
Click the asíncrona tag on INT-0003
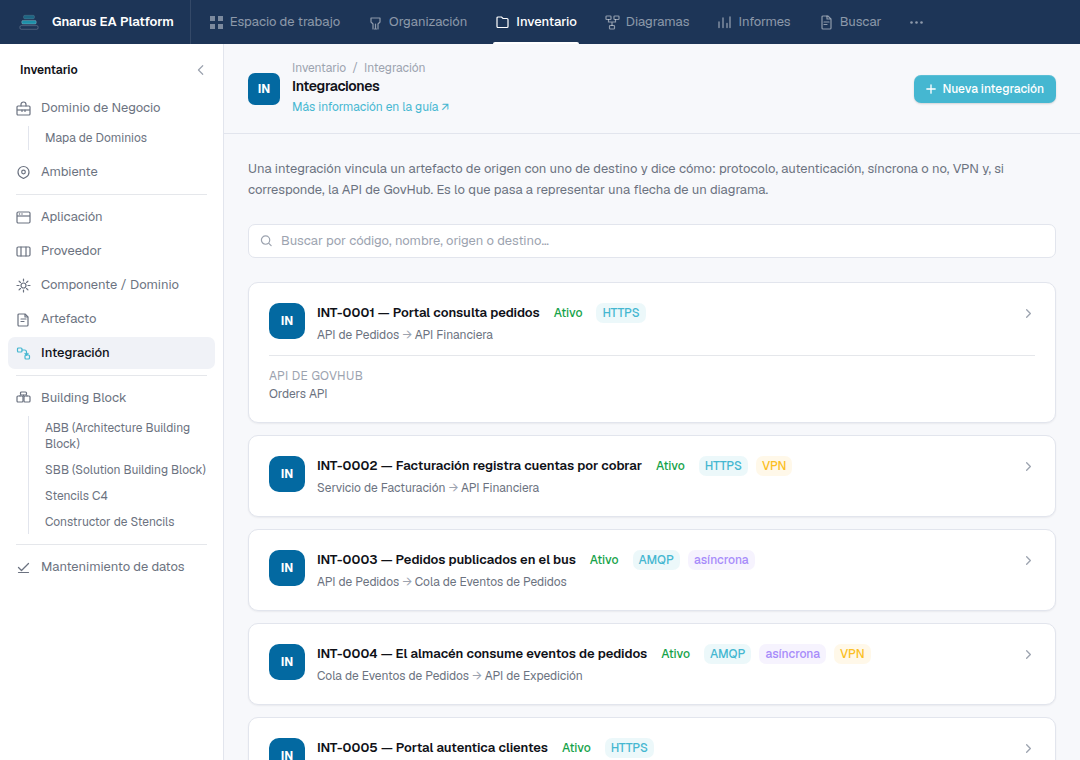point(721,559)
